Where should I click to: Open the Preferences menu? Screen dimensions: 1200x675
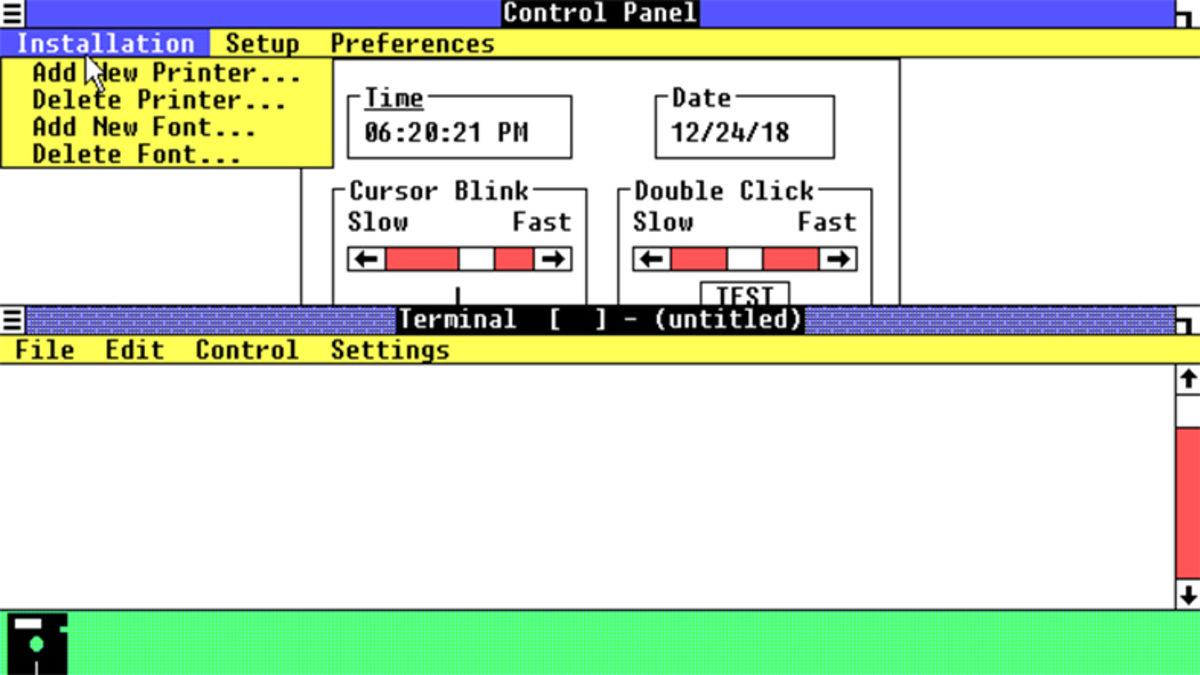click(412, 44)
